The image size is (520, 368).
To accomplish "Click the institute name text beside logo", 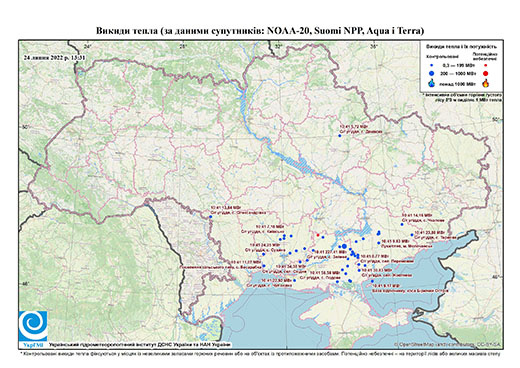I will (139, 345).
